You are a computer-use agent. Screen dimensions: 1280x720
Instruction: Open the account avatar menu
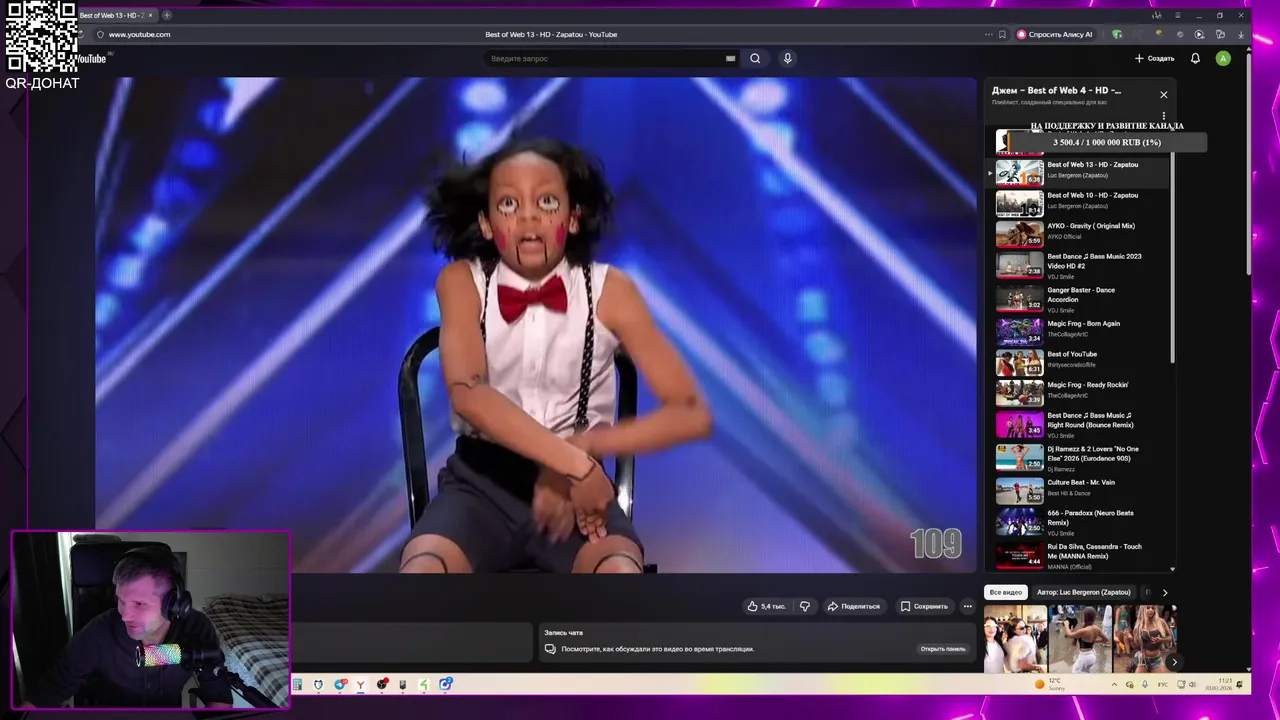[1223, 58]
